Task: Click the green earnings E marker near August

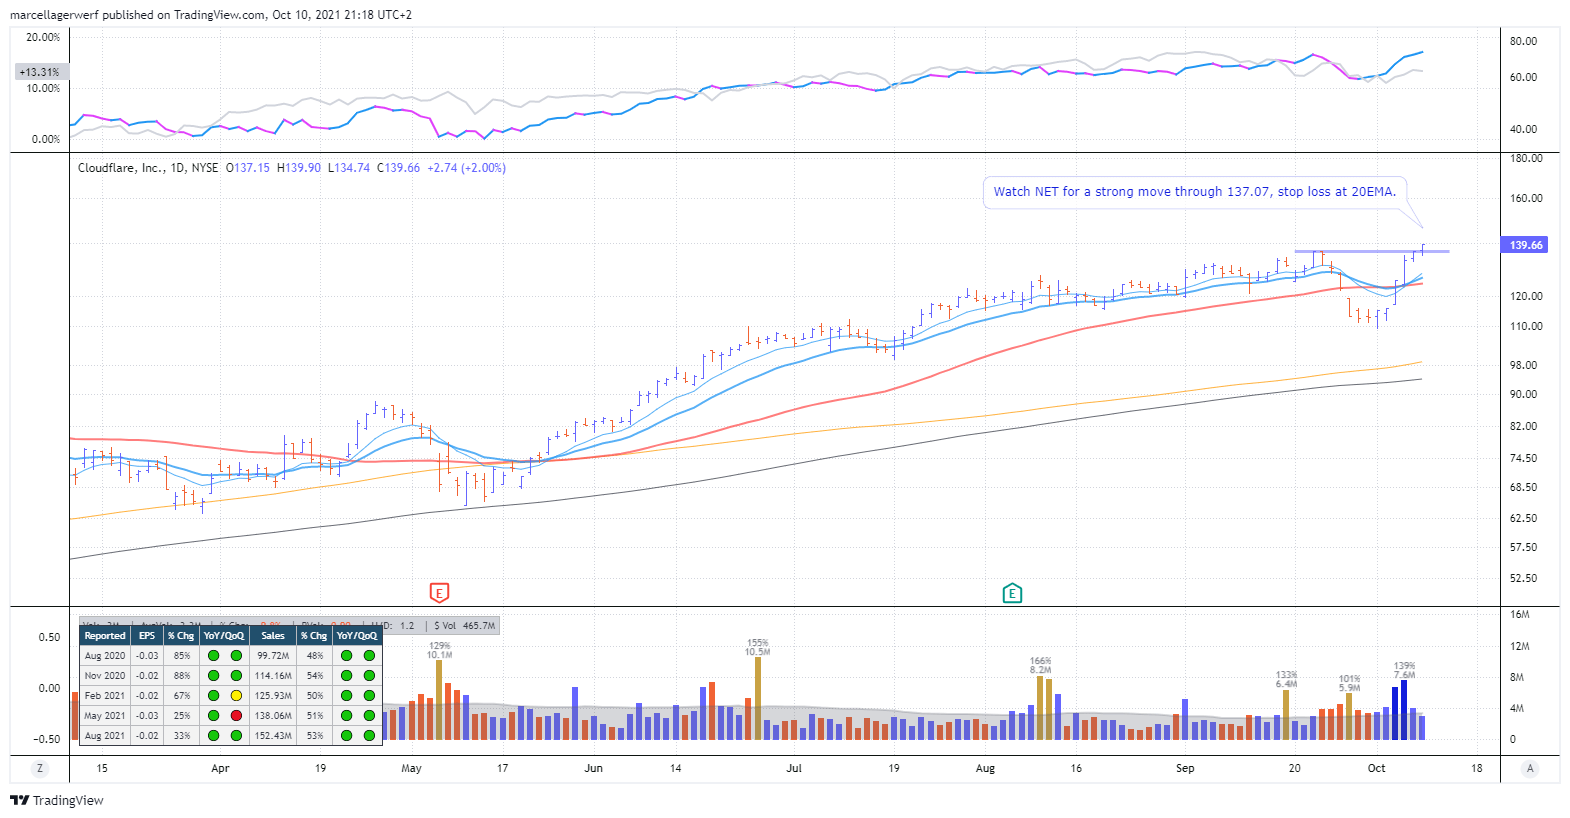Action: [1012, 593]
